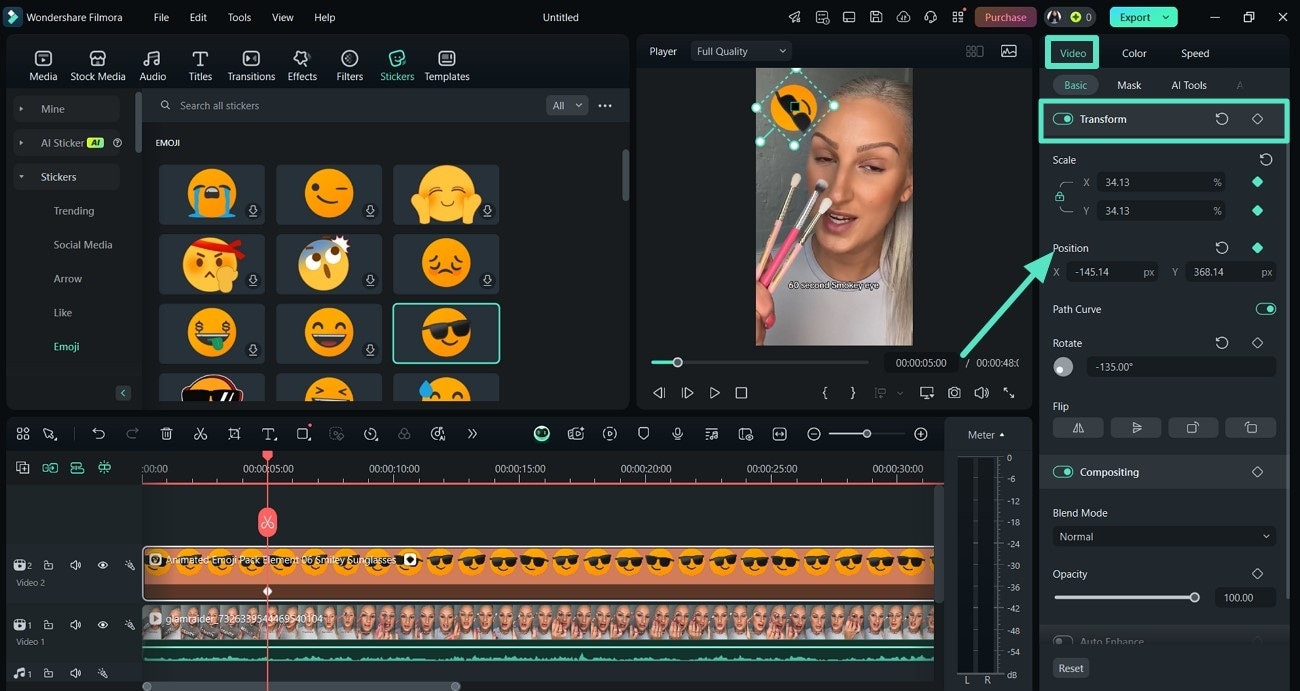Click the Redo icon in timeline toolbar
This screenshot has height=691, width=1300.
(x=132, y=434)
